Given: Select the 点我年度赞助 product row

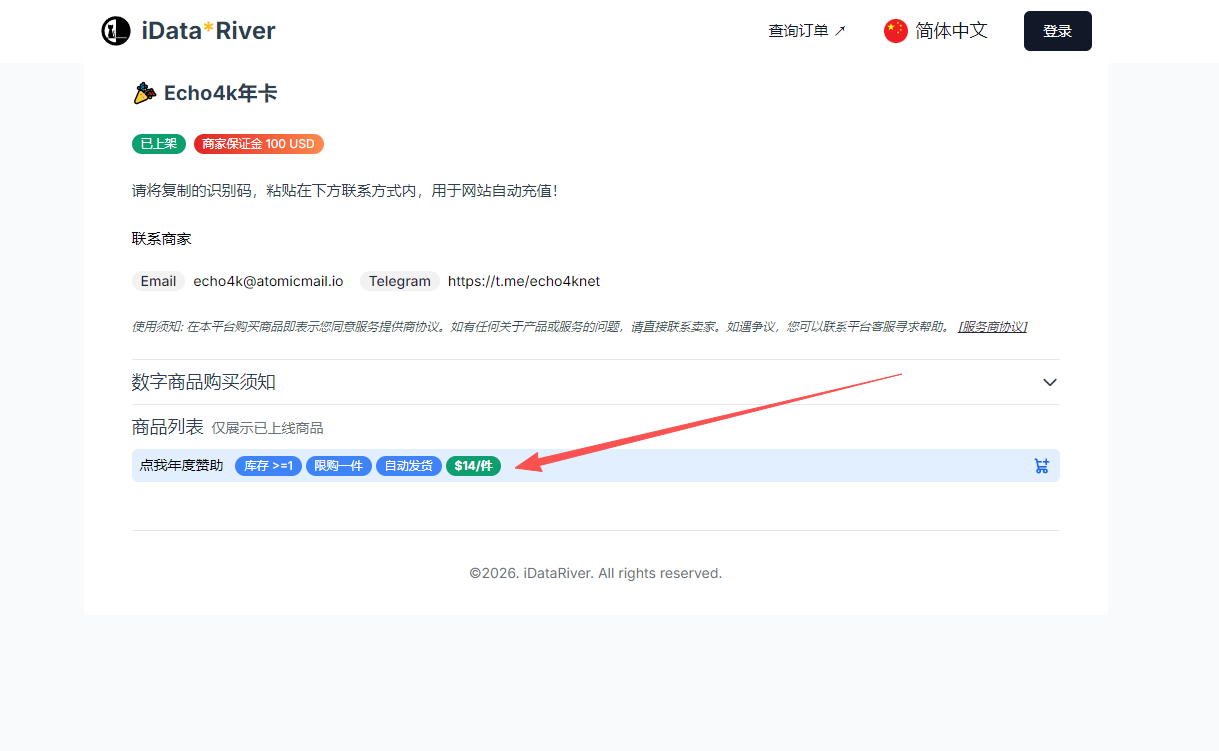Looking at the screenshot, I should click(x=596, y=466).
